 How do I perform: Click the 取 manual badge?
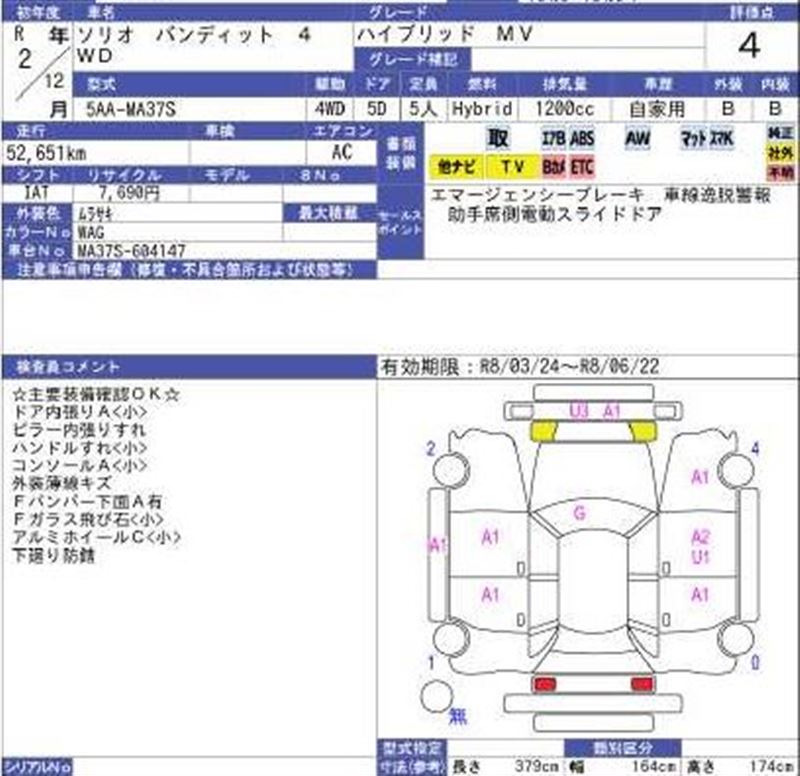(498, 138)
